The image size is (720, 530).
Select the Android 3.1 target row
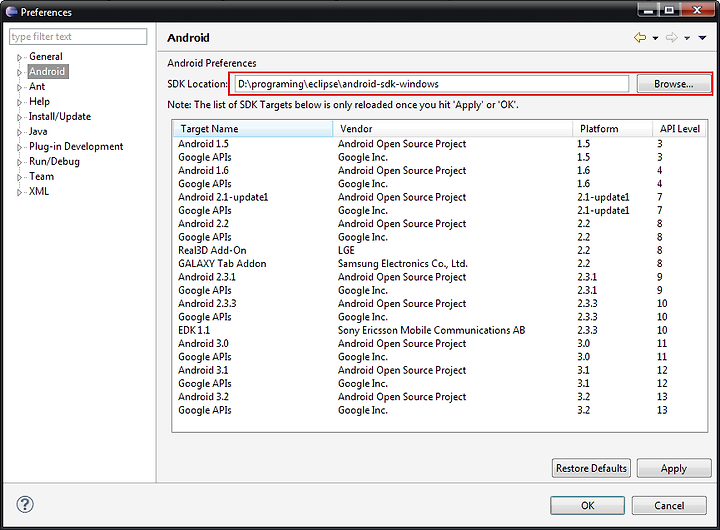[x=440, y=370]
